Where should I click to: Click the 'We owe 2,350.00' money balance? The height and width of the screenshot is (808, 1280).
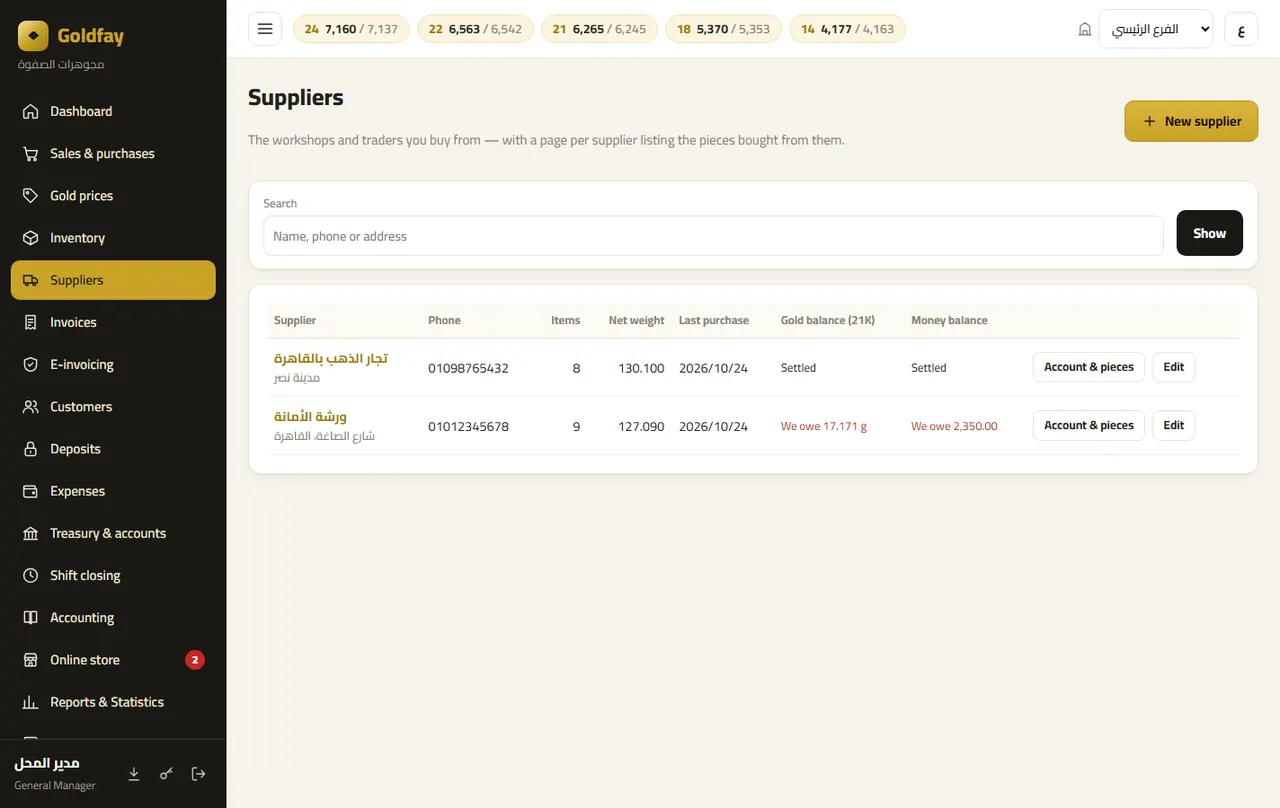tap(954, 426)
